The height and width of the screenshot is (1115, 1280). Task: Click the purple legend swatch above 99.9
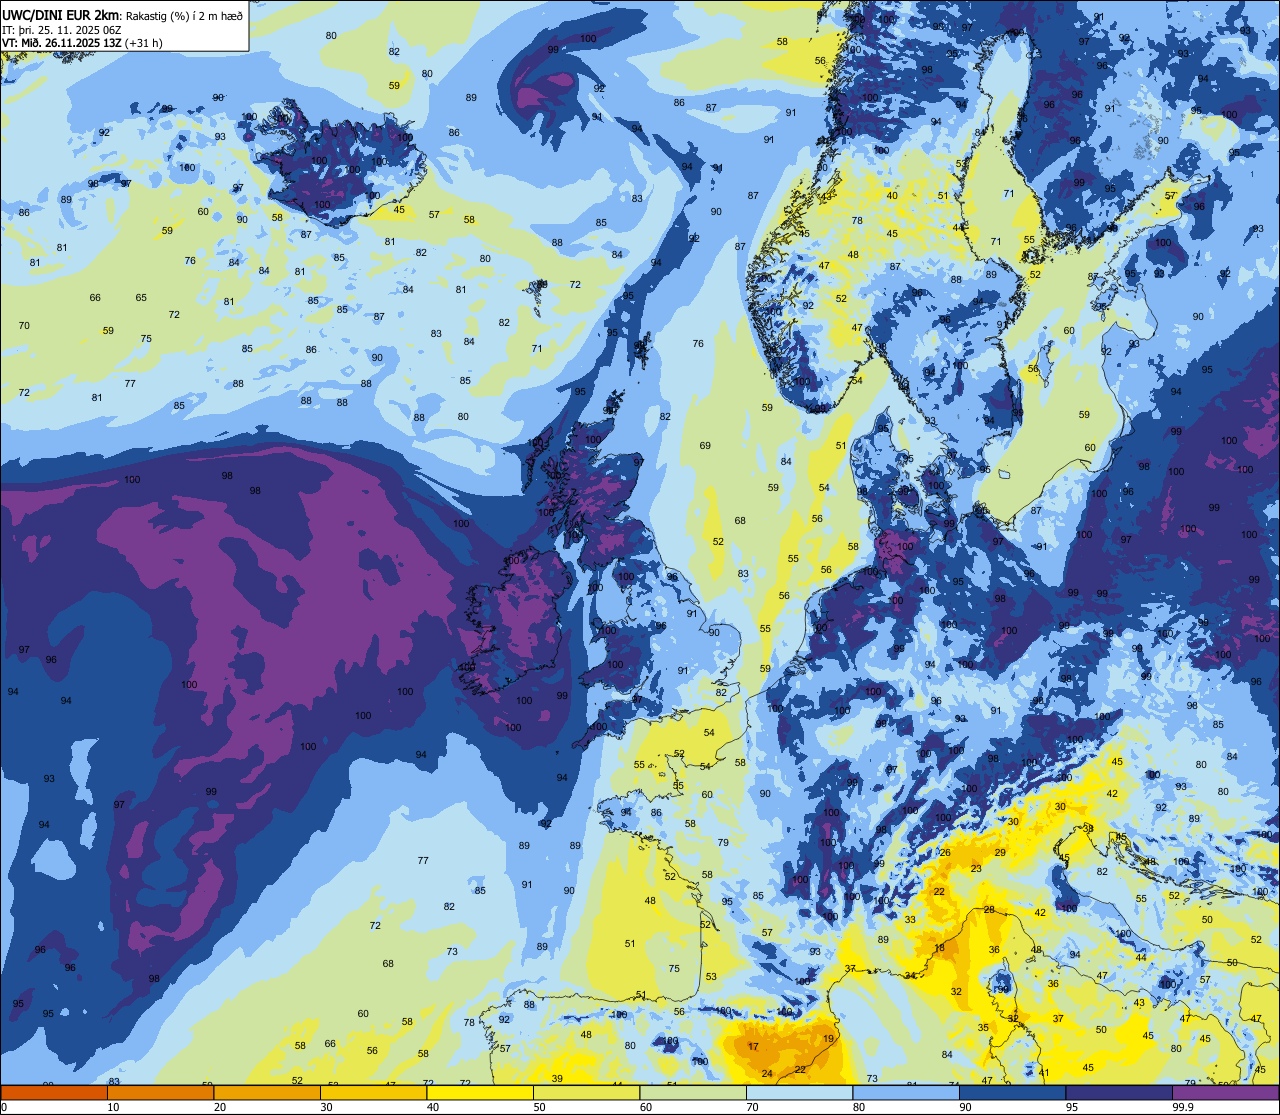click(1225, 1093)
